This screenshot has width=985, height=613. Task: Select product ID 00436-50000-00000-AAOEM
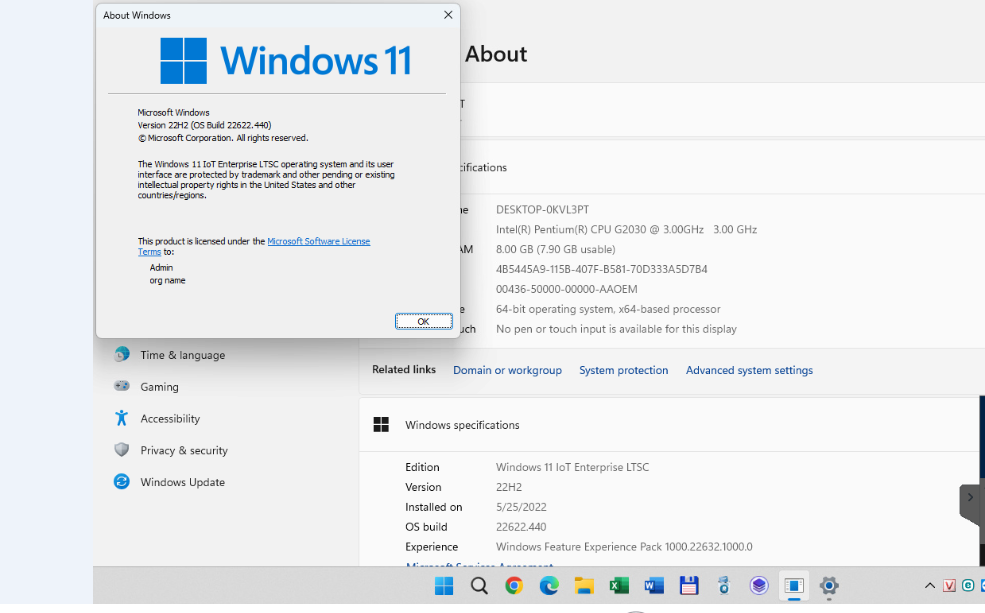click(x=567, y=290)
